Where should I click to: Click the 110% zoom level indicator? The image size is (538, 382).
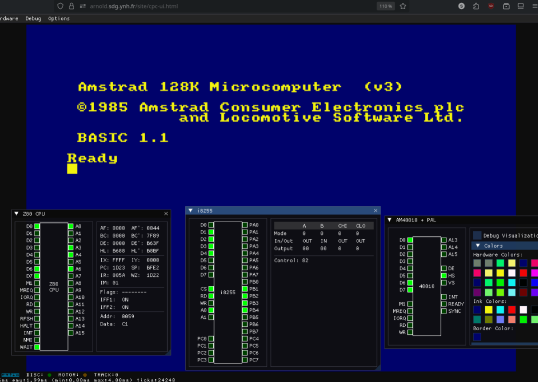tap(386, 6)
